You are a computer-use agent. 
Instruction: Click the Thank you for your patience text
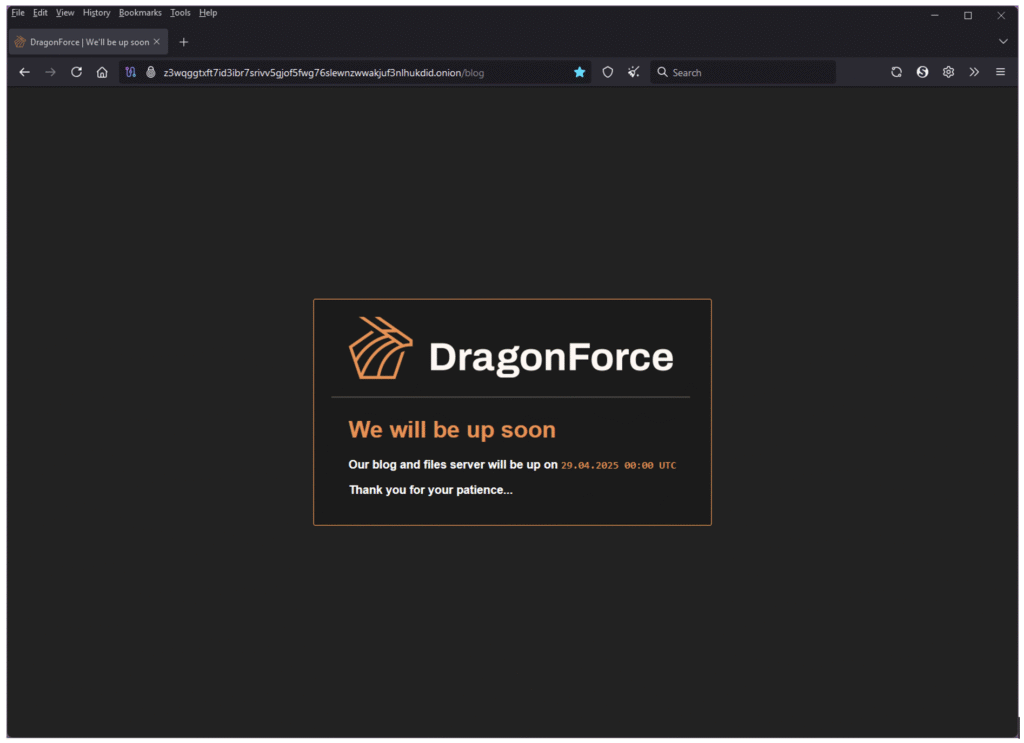(430, 490)
